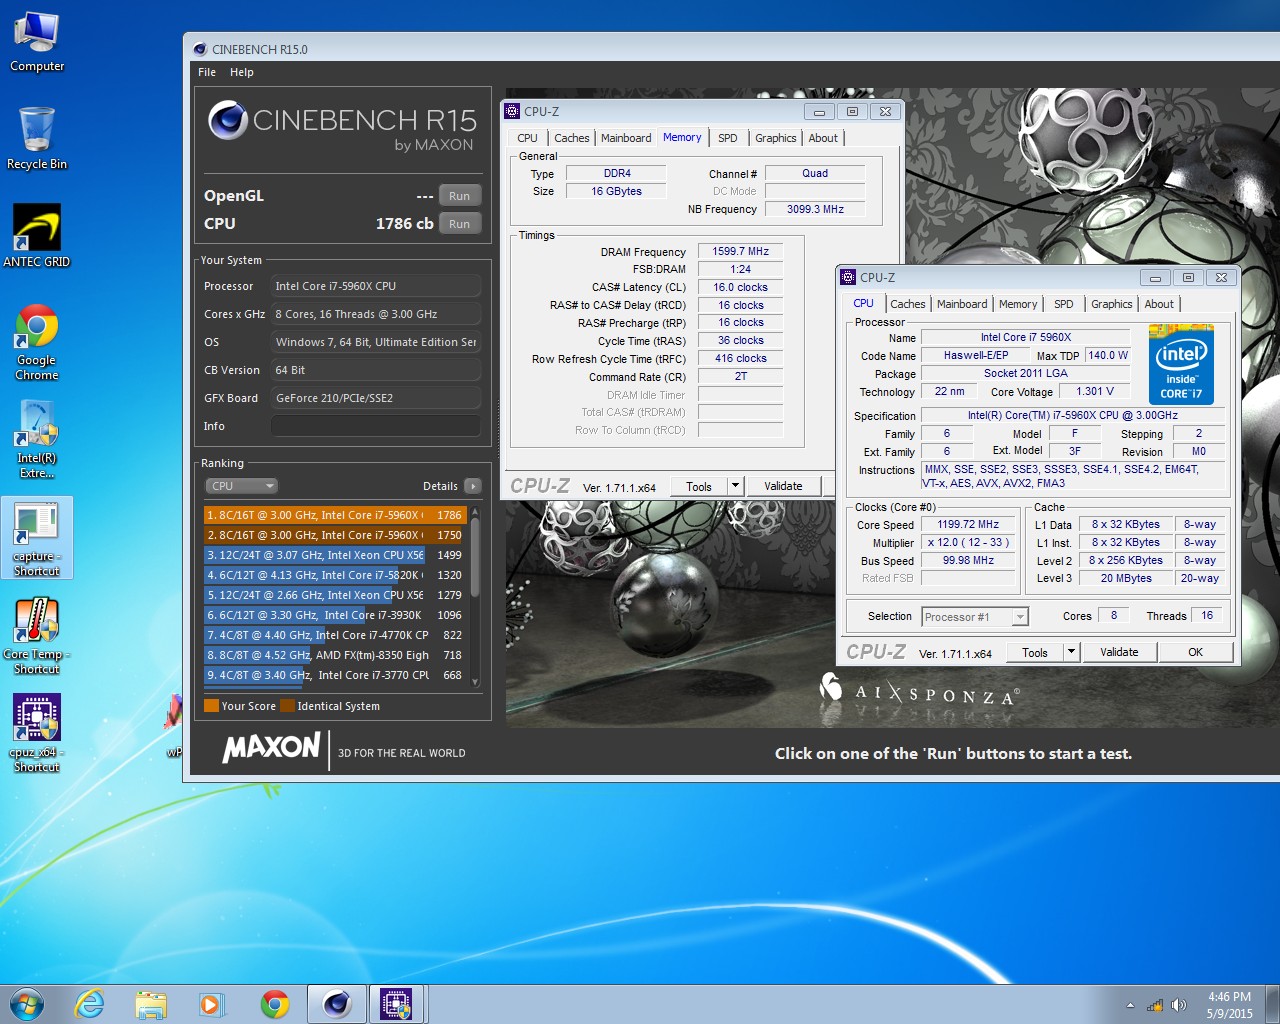This screenshot has width=1280, height=1024.
Task: Open the Processor #1 selection dropdown
Action: coord(975,617)
